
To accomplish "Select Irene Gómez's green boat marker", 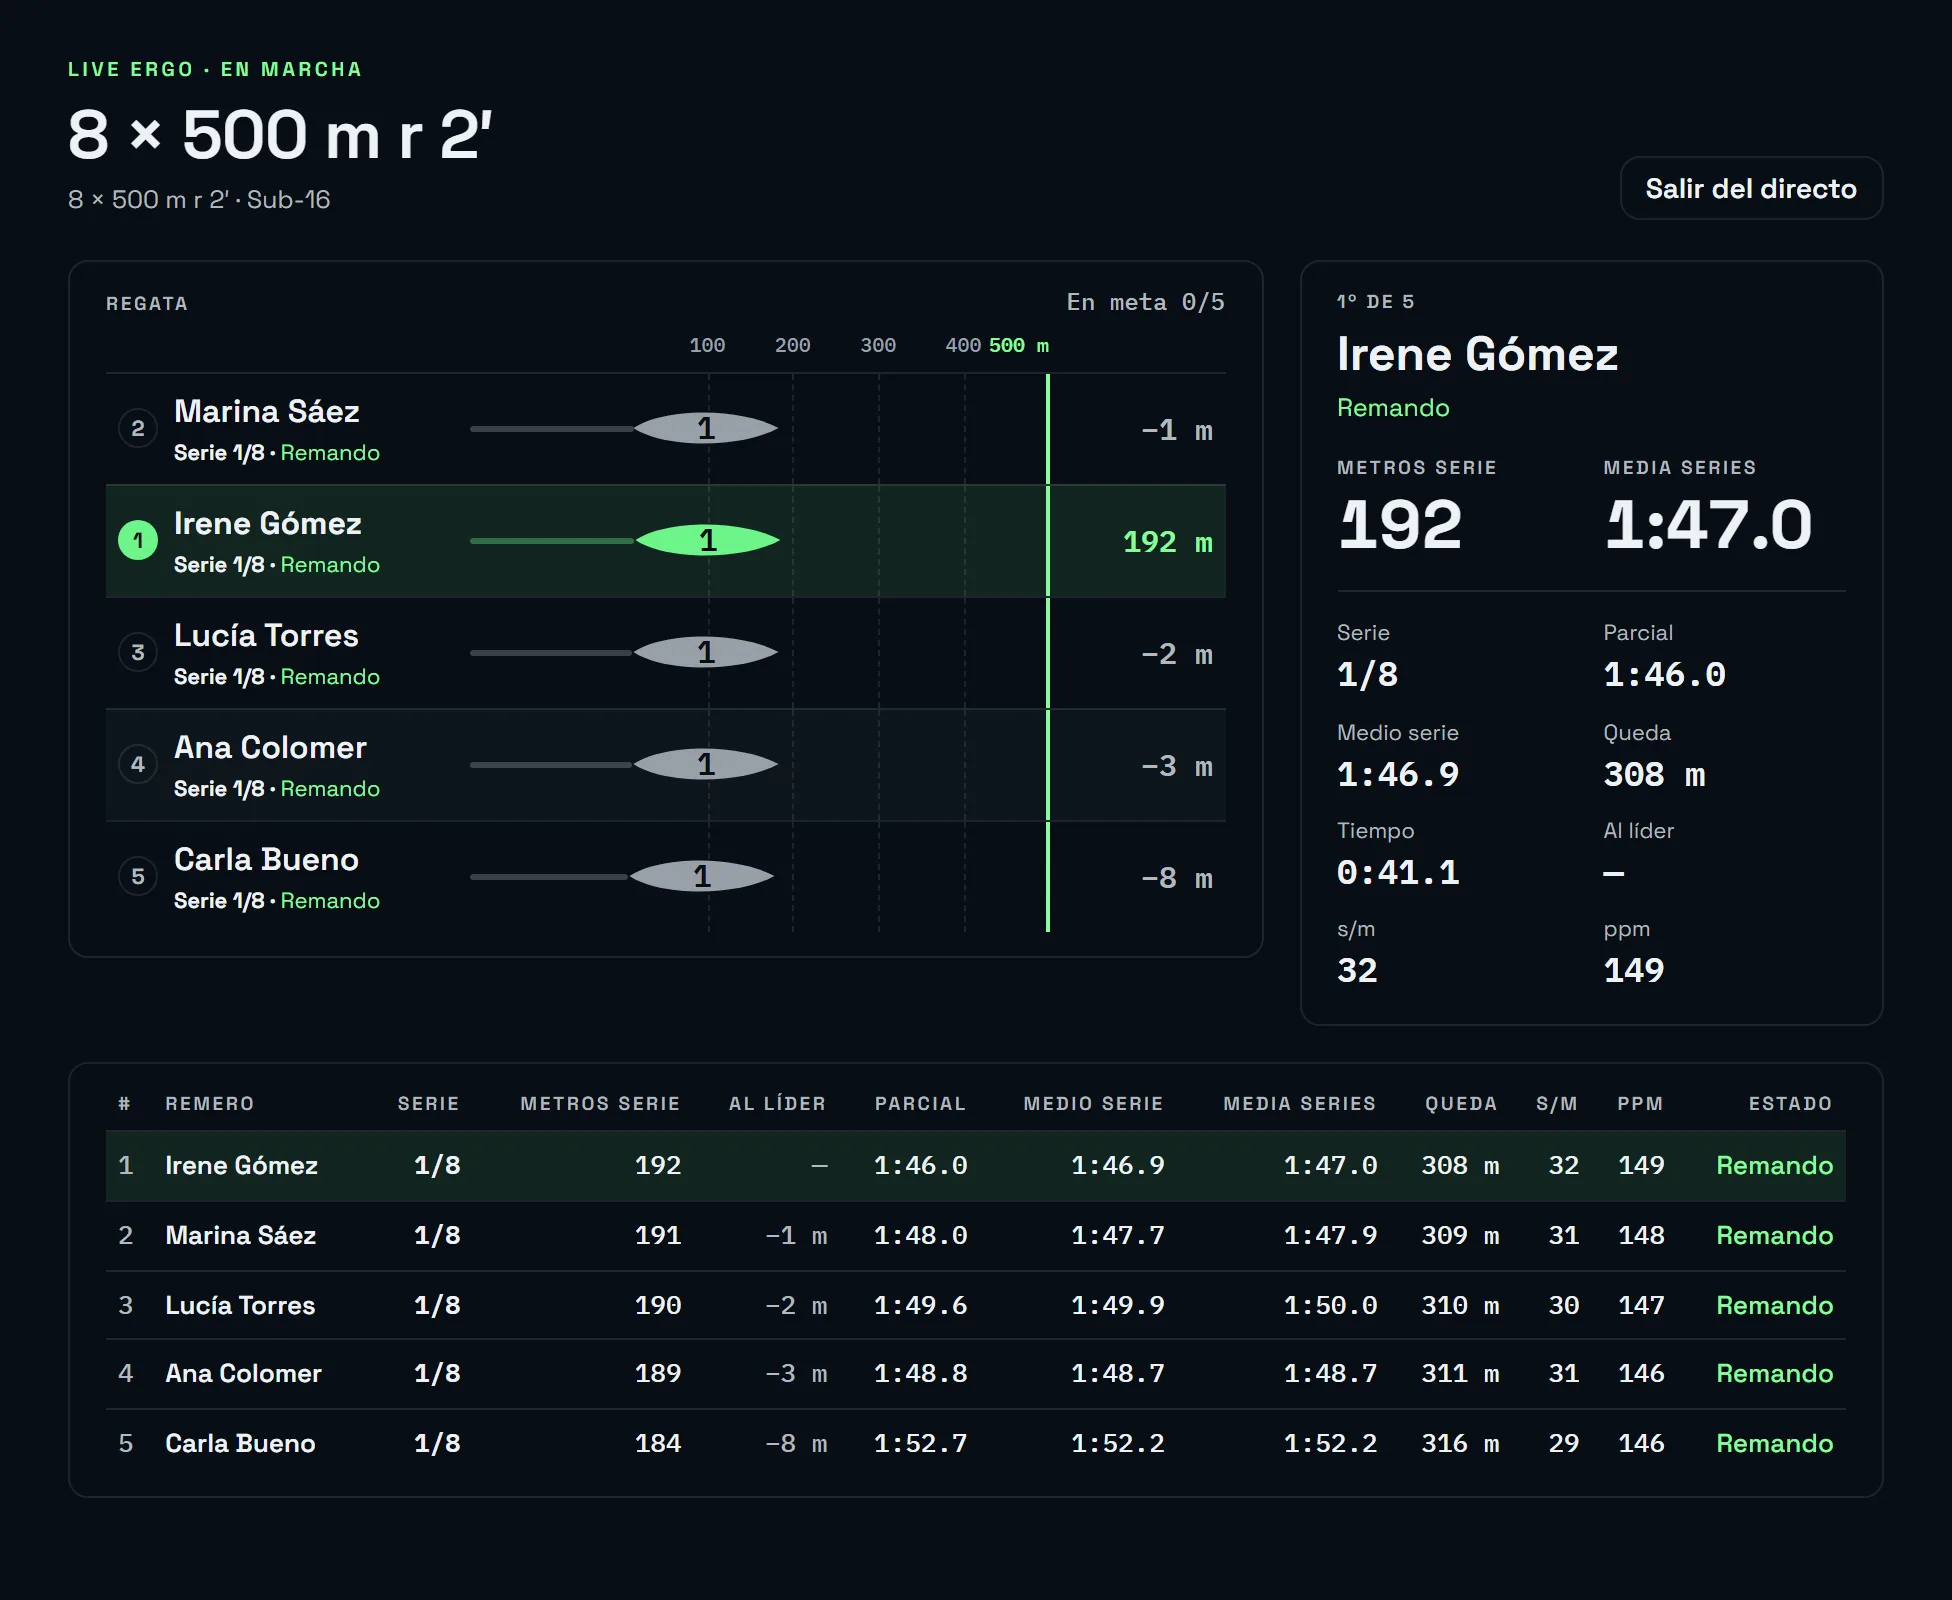I will click(708, 540).
